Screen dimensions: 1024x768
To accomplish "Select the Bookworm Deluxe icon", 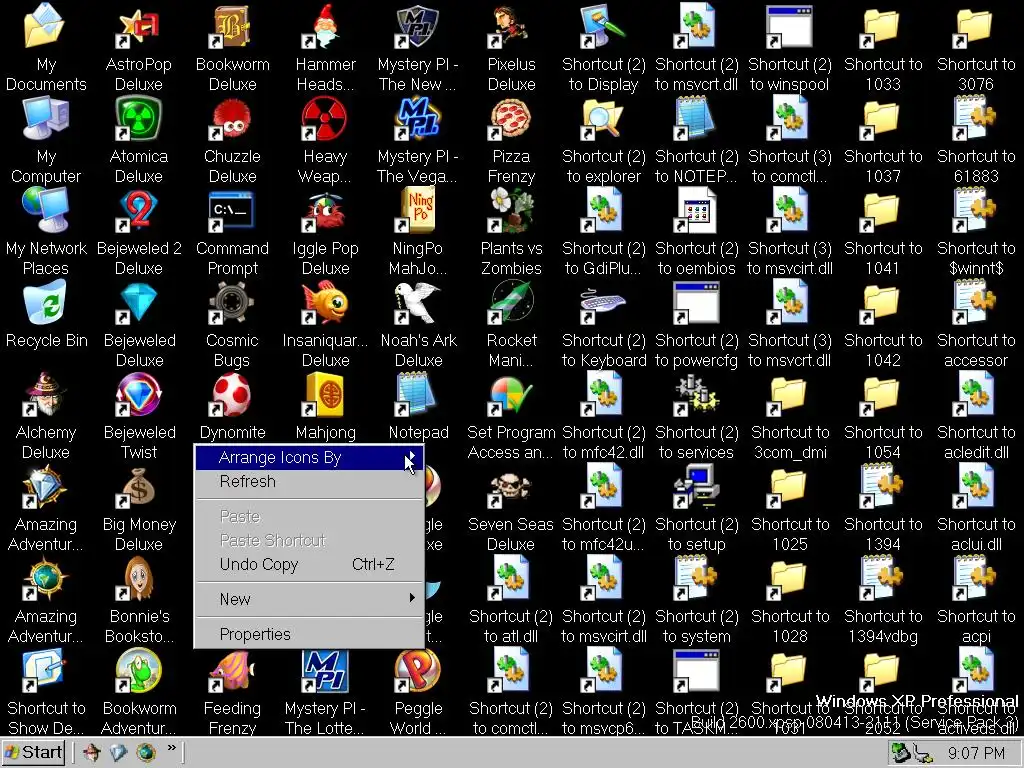I will pos(232,26).
